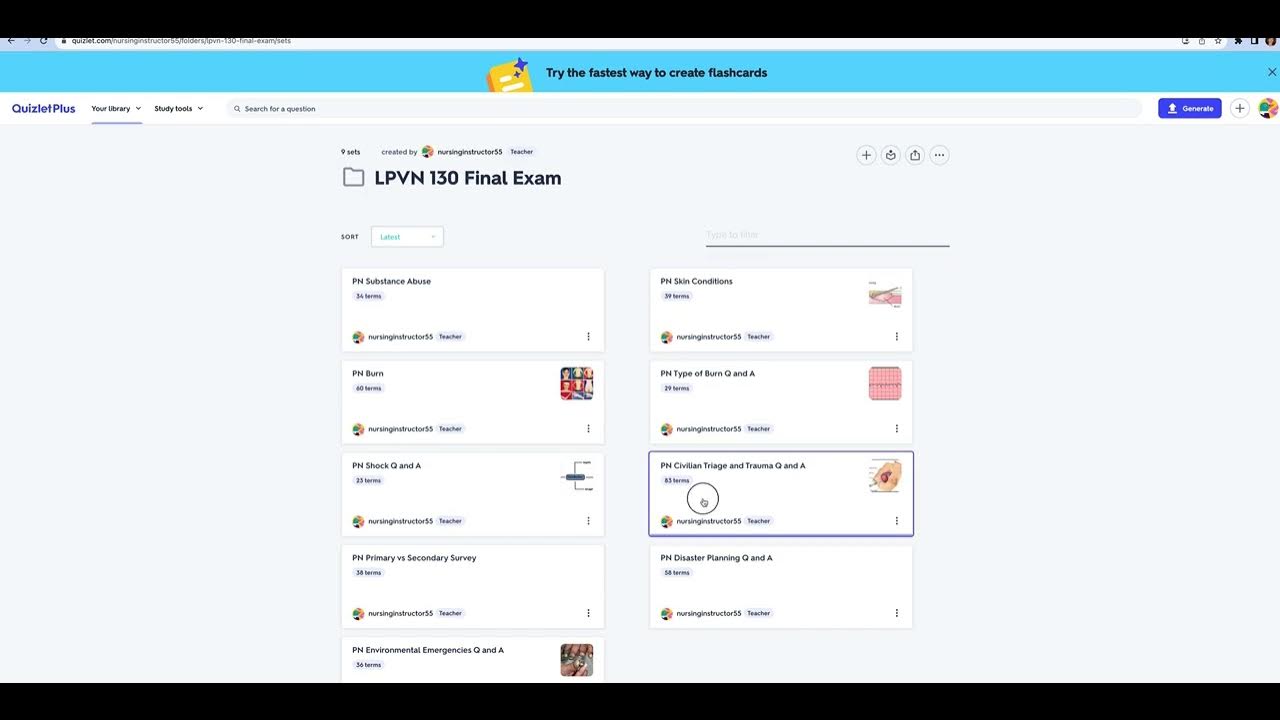Click the browser forward arrow

point(27,41)
